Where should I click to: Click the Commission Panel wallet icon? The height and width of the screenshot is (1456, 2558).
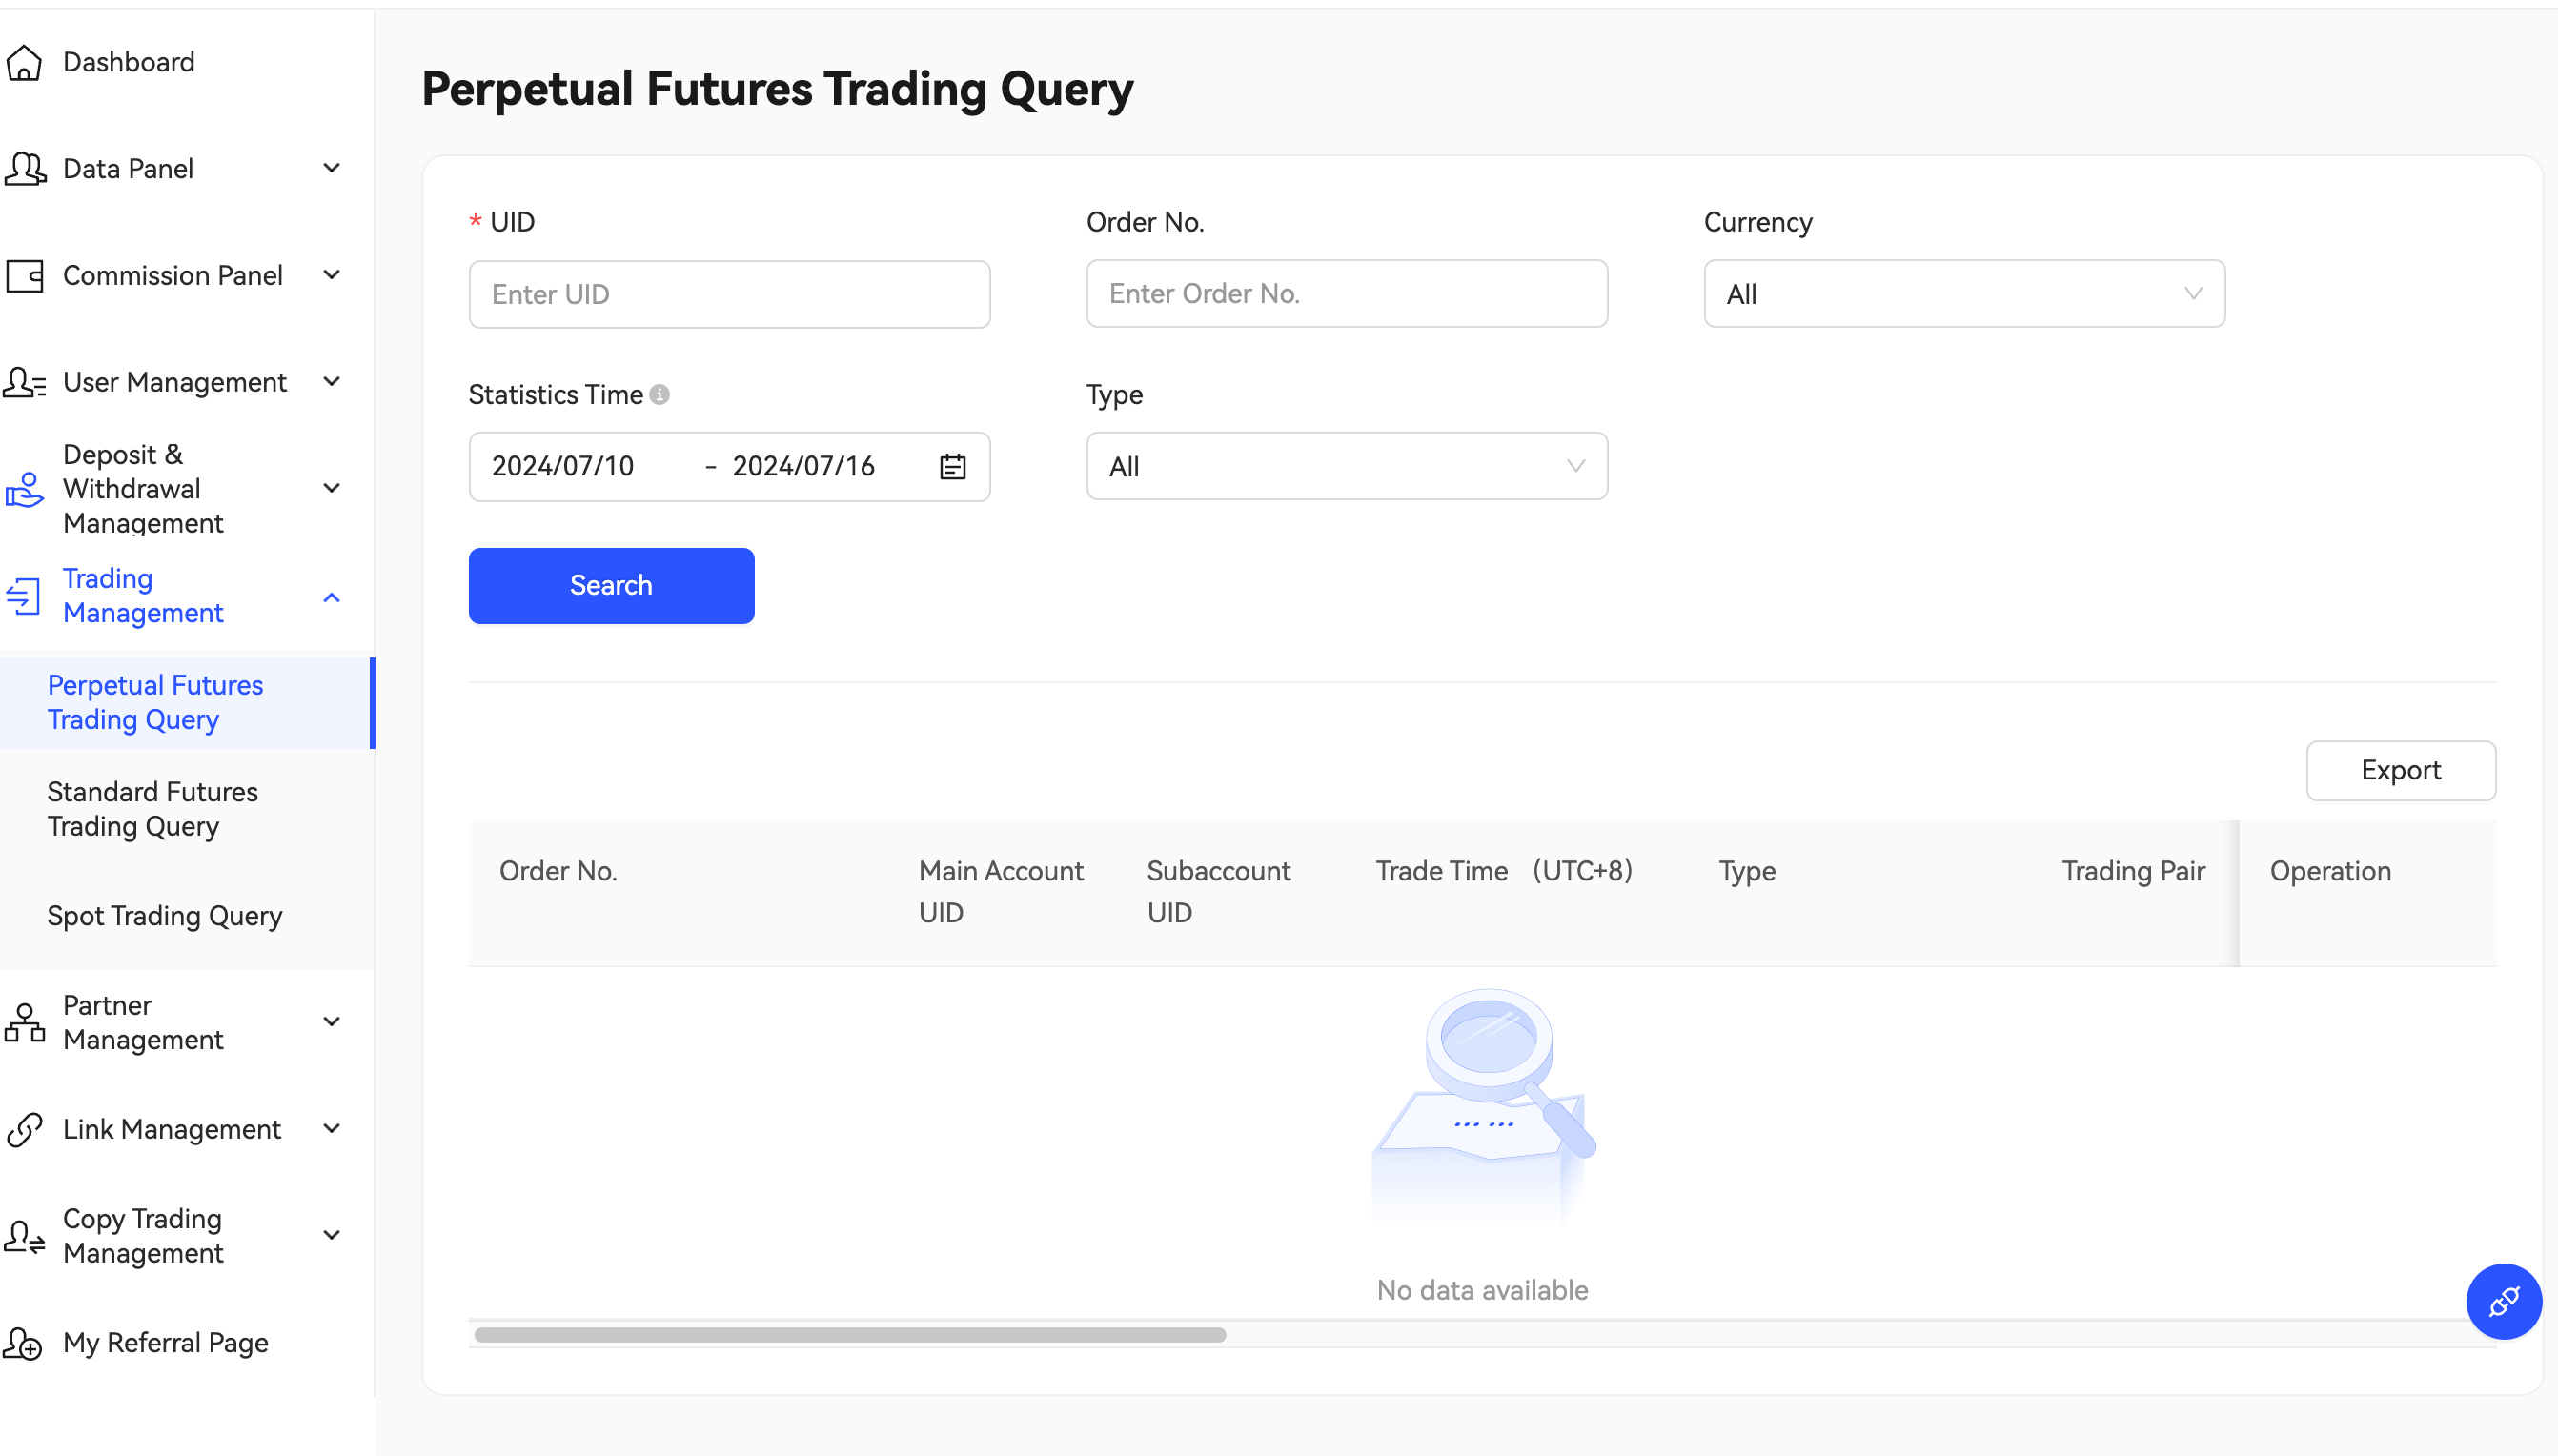pyautogui.click(x=24, y=275)
